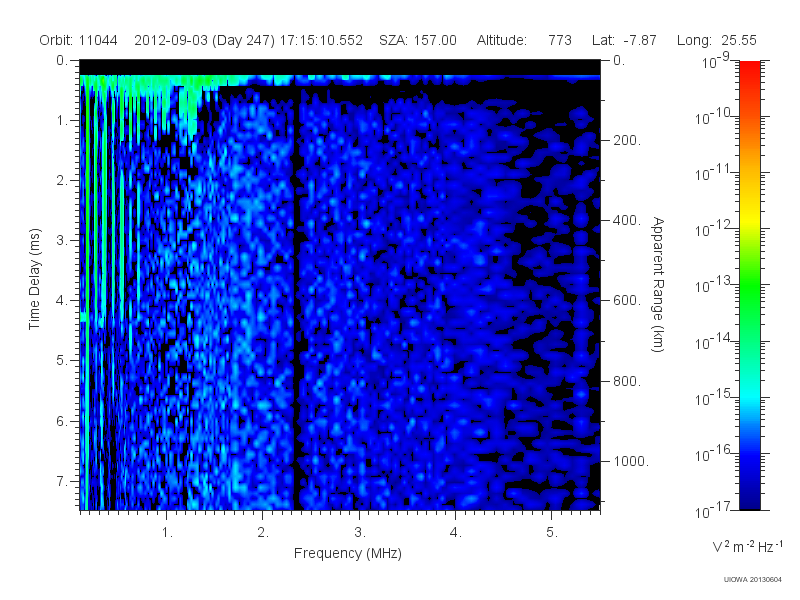Click the frequency tick label '5.'
This screenshot has height=600, width=800.
(552, 533)
